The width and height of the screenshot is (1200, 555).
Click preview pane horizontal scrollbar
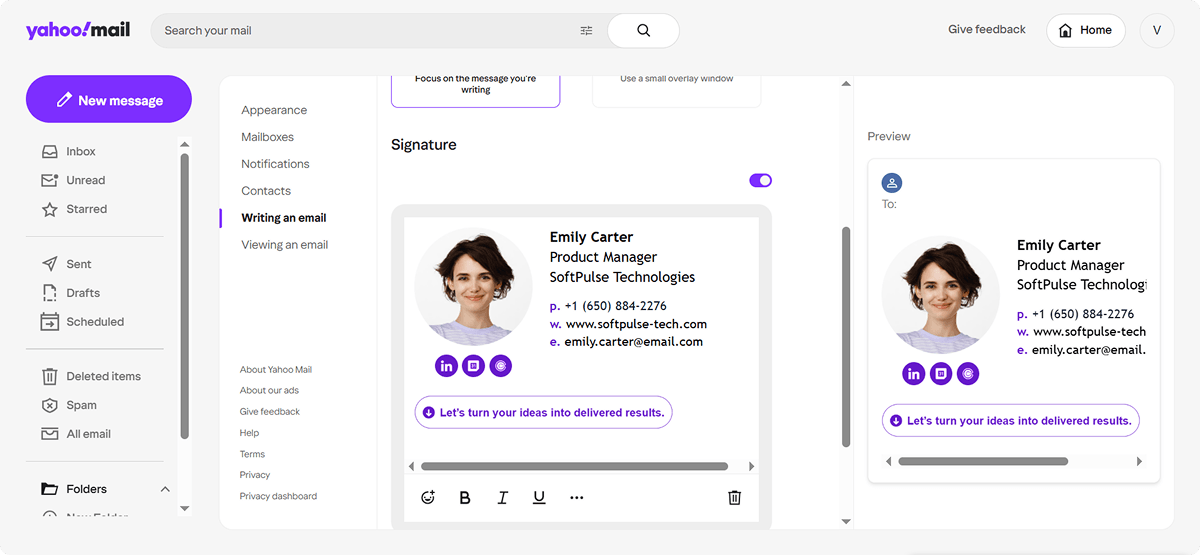[x=983, y=462]
